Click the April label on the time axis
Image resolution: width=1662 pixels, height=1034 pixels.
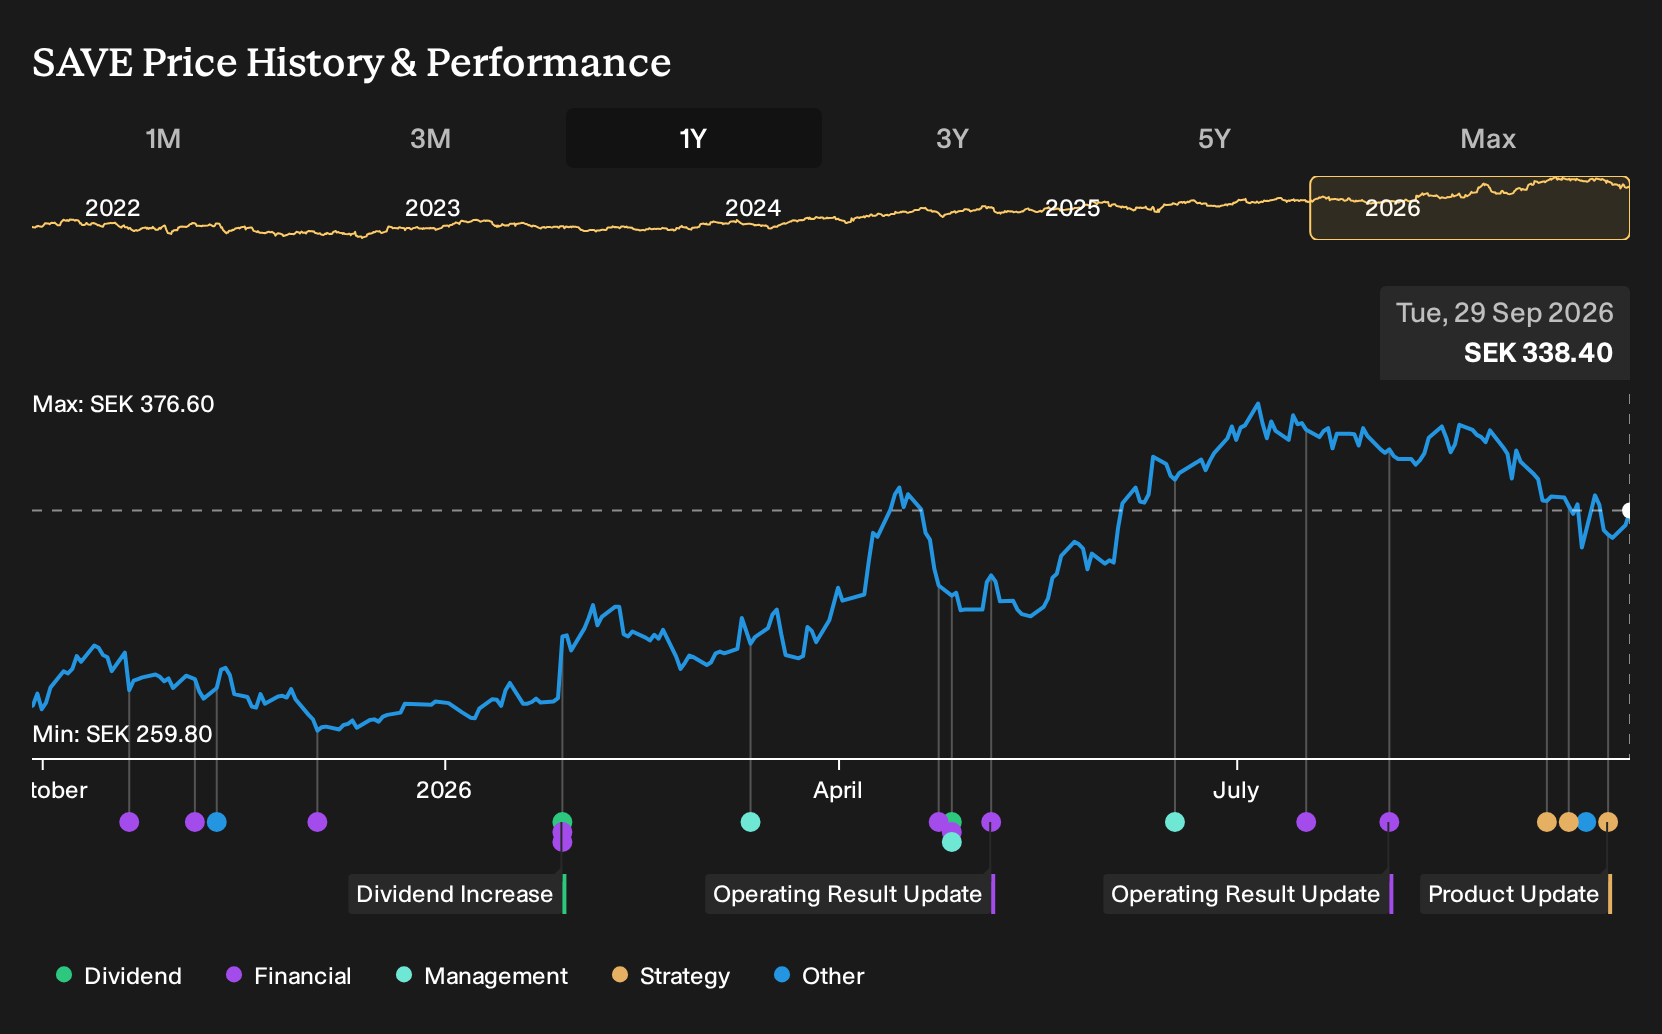838,790
